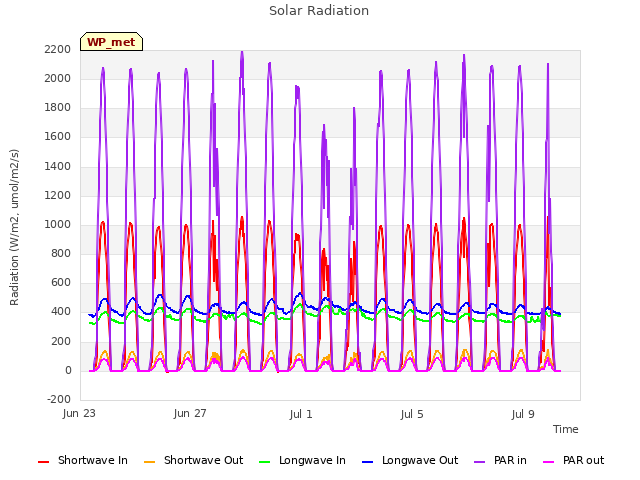
Task: Select the PAR in legend entry
Action: (500, 460)
